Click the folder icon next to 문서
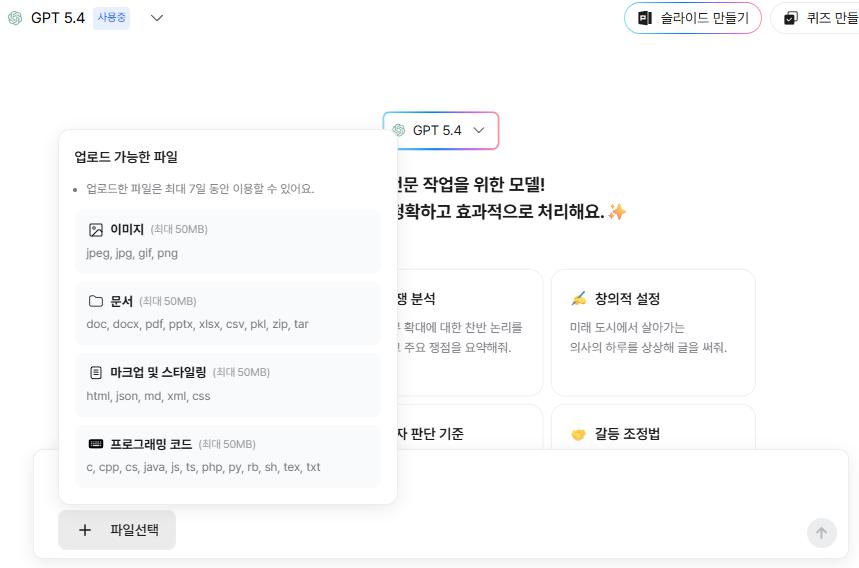Image resolution: width=859 pixels, height=568 pixels. pyautogui.click(x=96, y=301)
